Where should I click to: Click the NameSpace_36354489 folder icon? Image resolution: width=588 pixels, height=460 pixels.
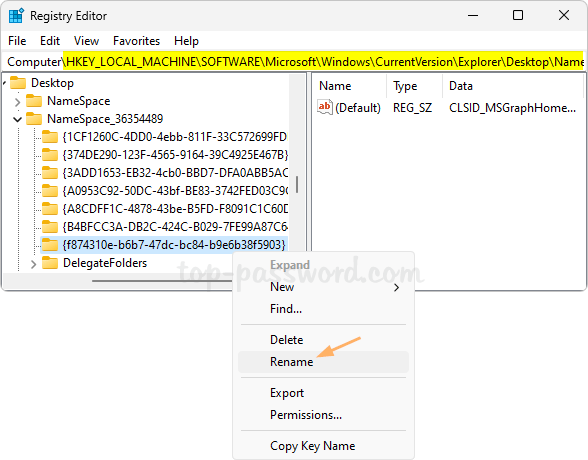[34, 119]
